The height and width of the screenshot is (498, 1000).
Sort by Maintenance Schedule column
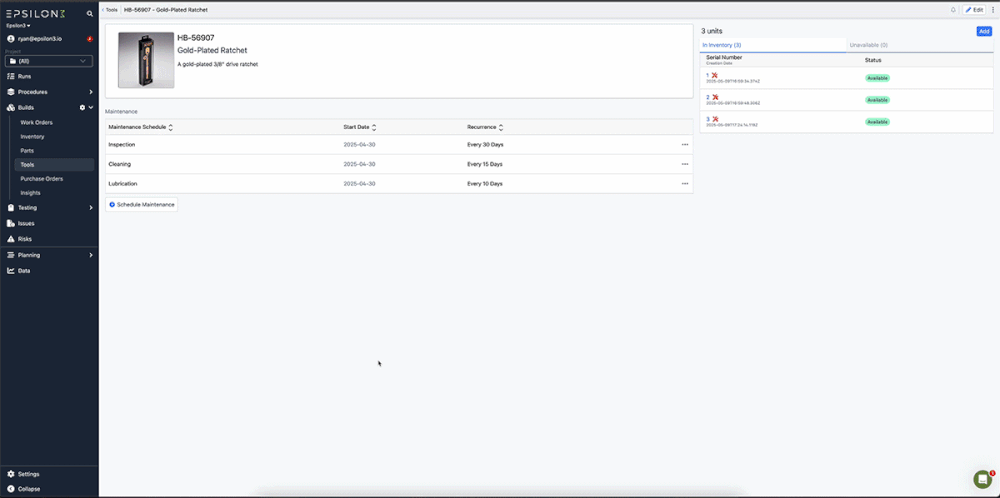[140, 127]
